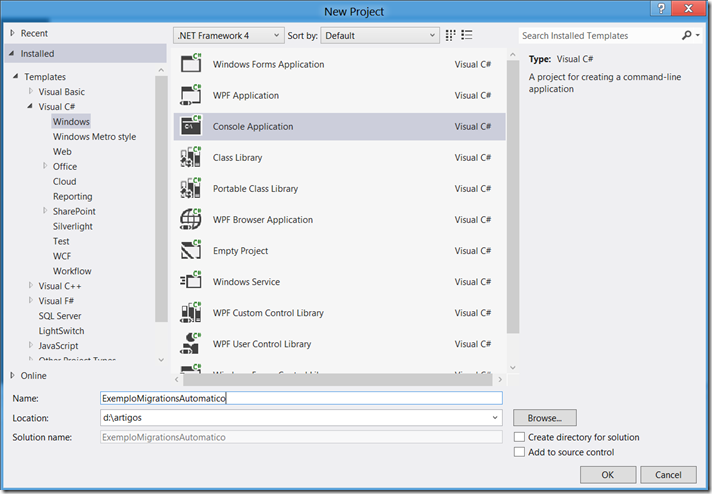Image resolution: width=712 pixels, height=494 pixels.
Task: Switch to small icons view
Action: [450, 35]
